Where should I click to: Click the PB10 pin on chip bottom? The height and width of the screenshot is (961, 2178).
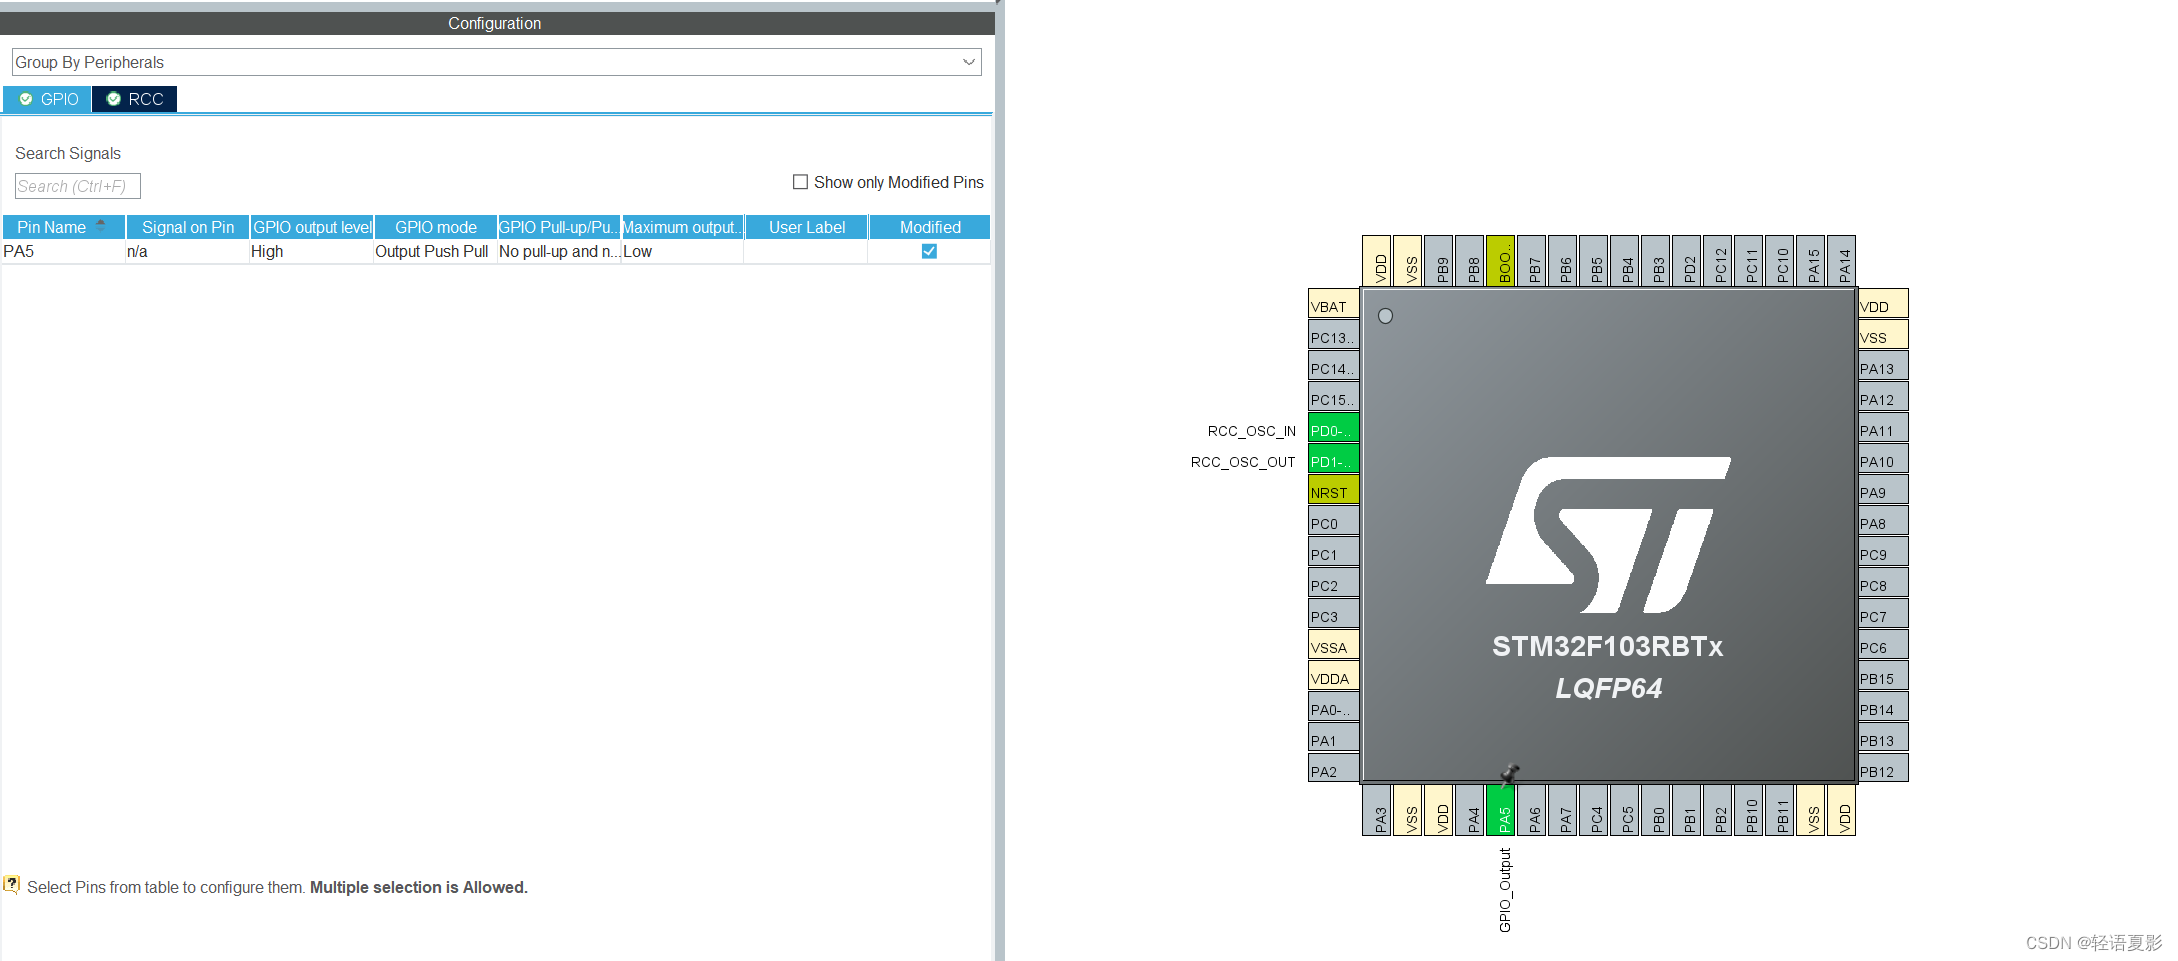click(x=1750, y=809)
